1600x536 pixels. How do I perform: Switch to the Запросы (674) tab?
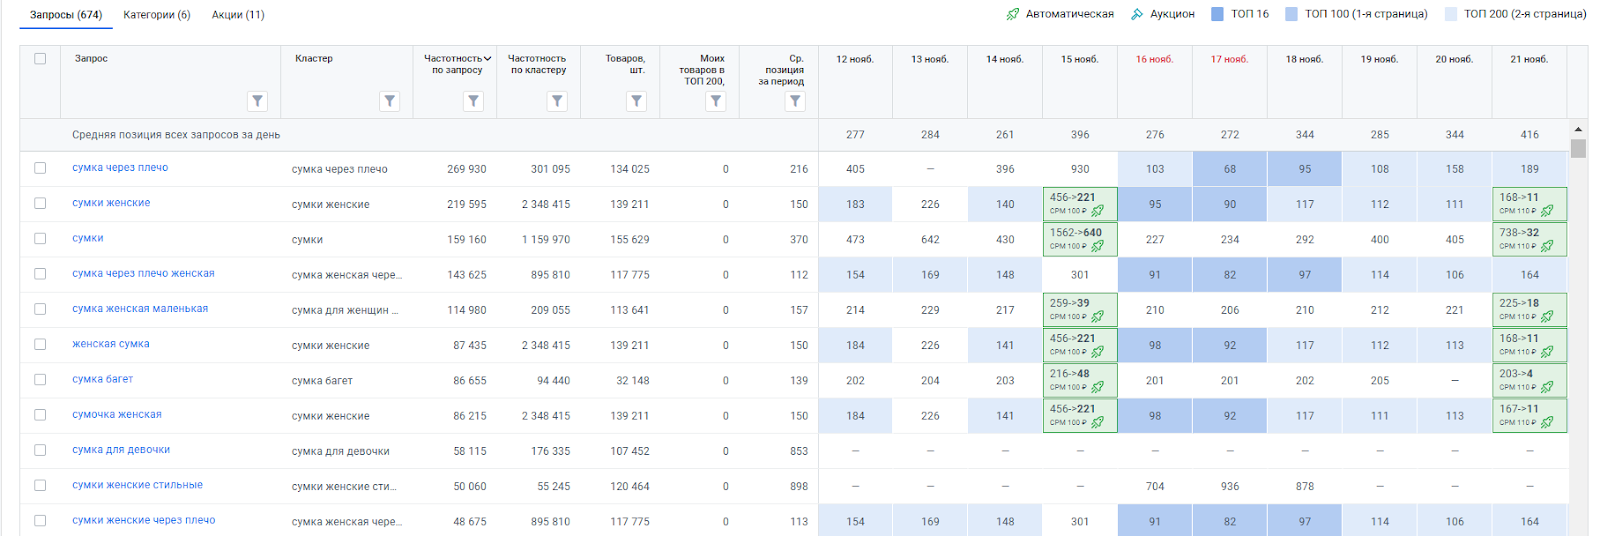pos(66,15)
